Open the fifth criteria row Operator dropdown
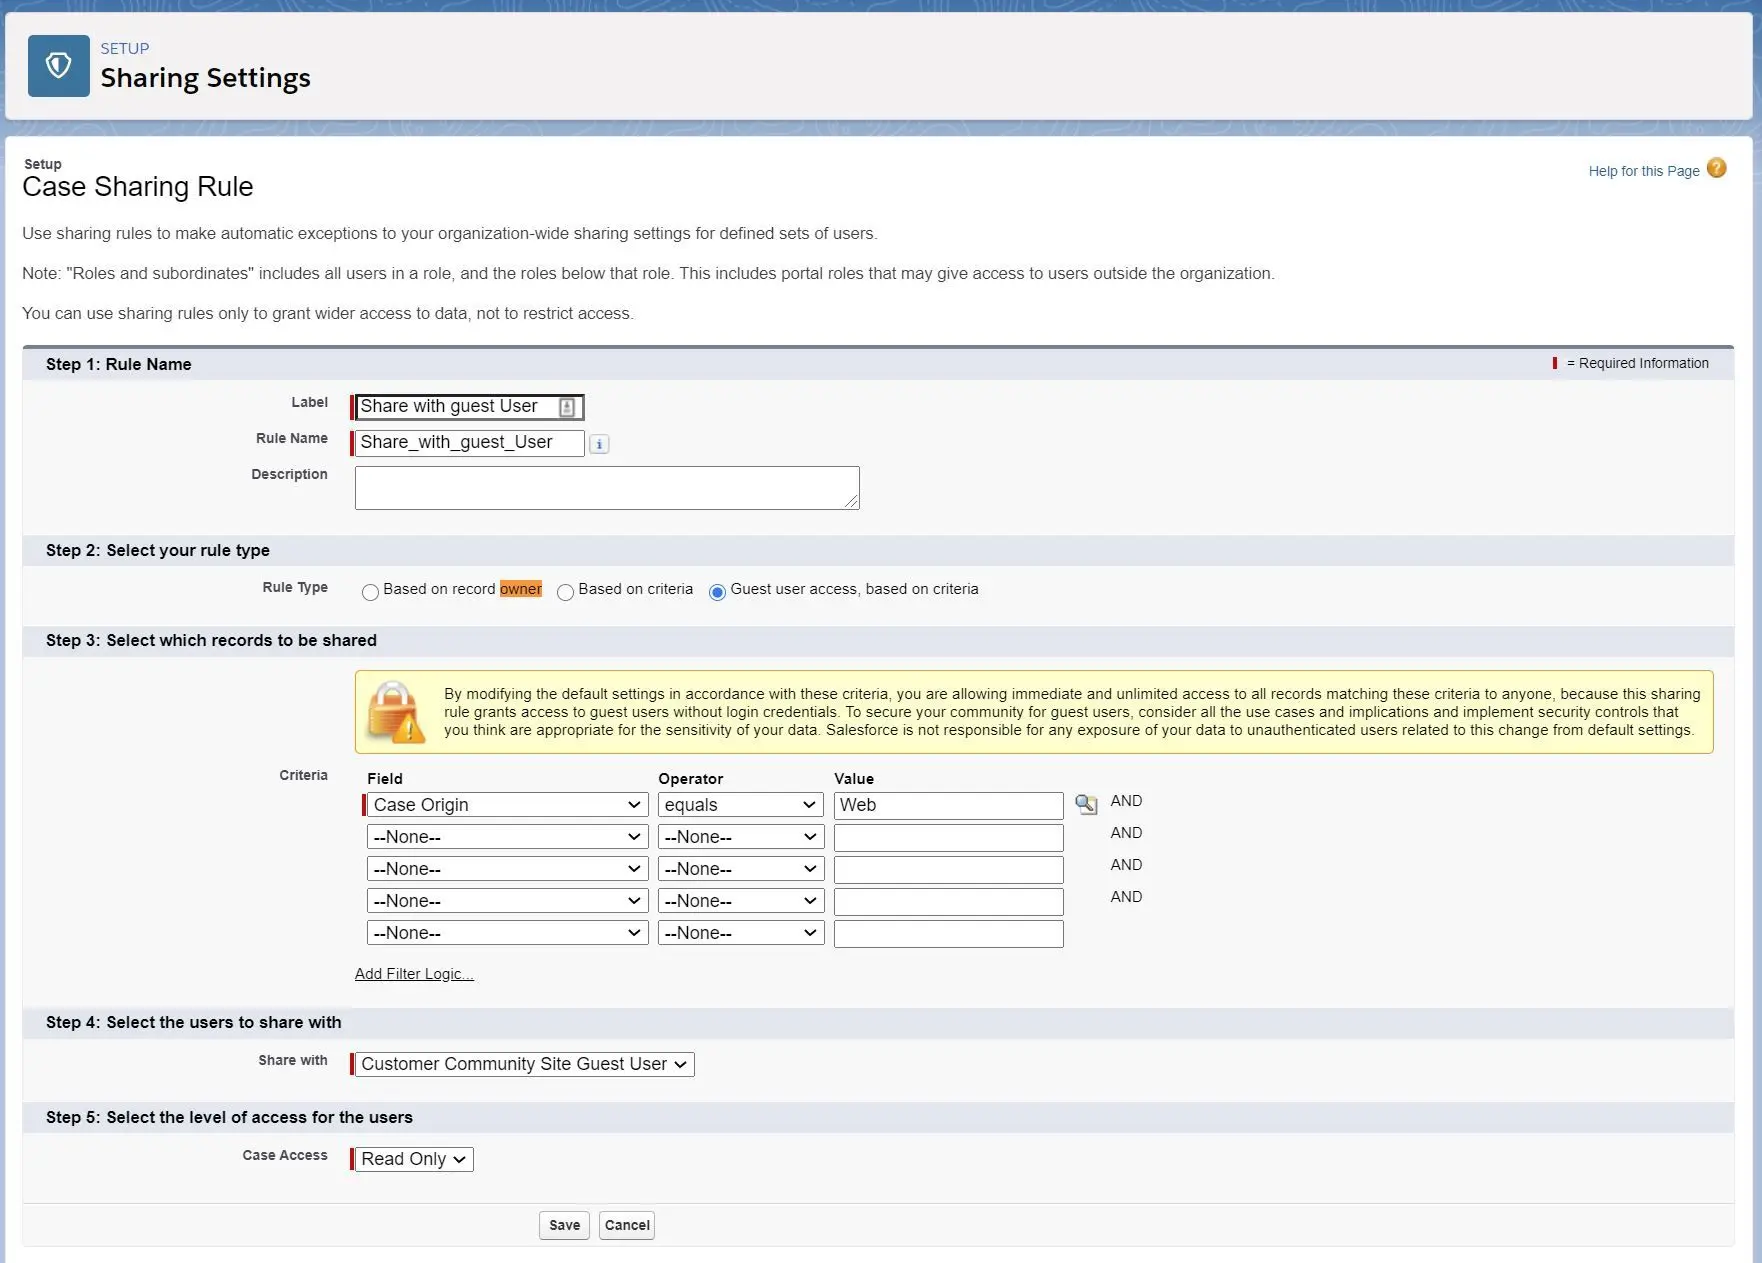1762x1263 pixels. 740,933
